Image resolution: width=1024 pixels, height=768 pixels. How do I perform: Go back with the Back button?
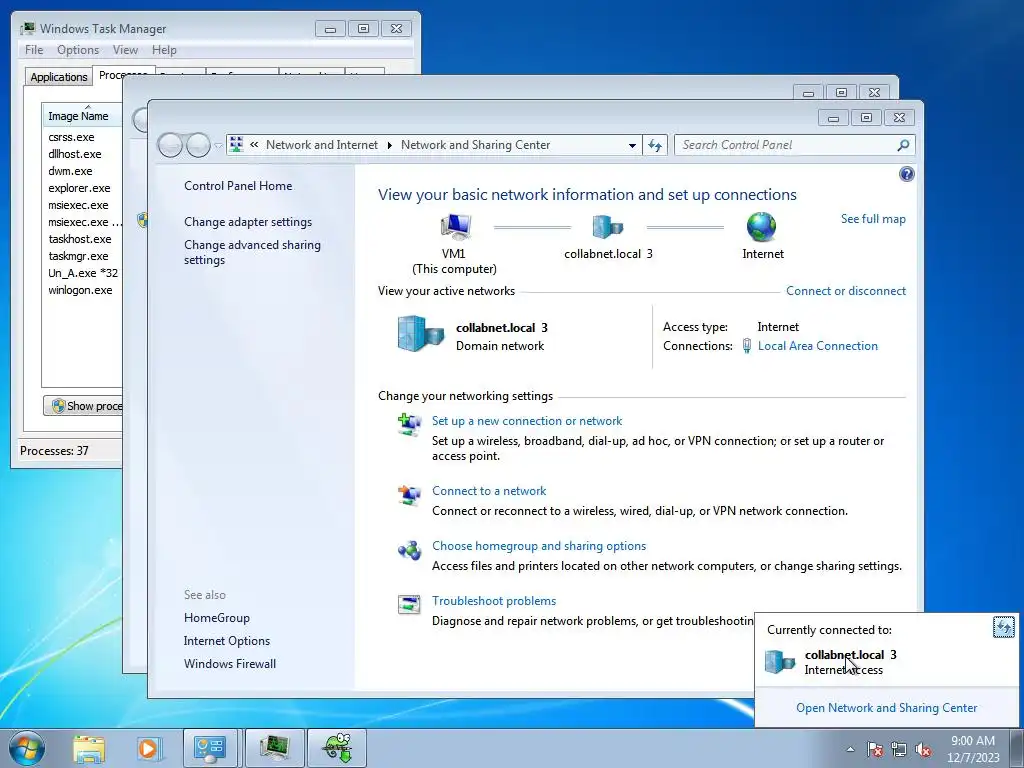[x=170, y=145]
